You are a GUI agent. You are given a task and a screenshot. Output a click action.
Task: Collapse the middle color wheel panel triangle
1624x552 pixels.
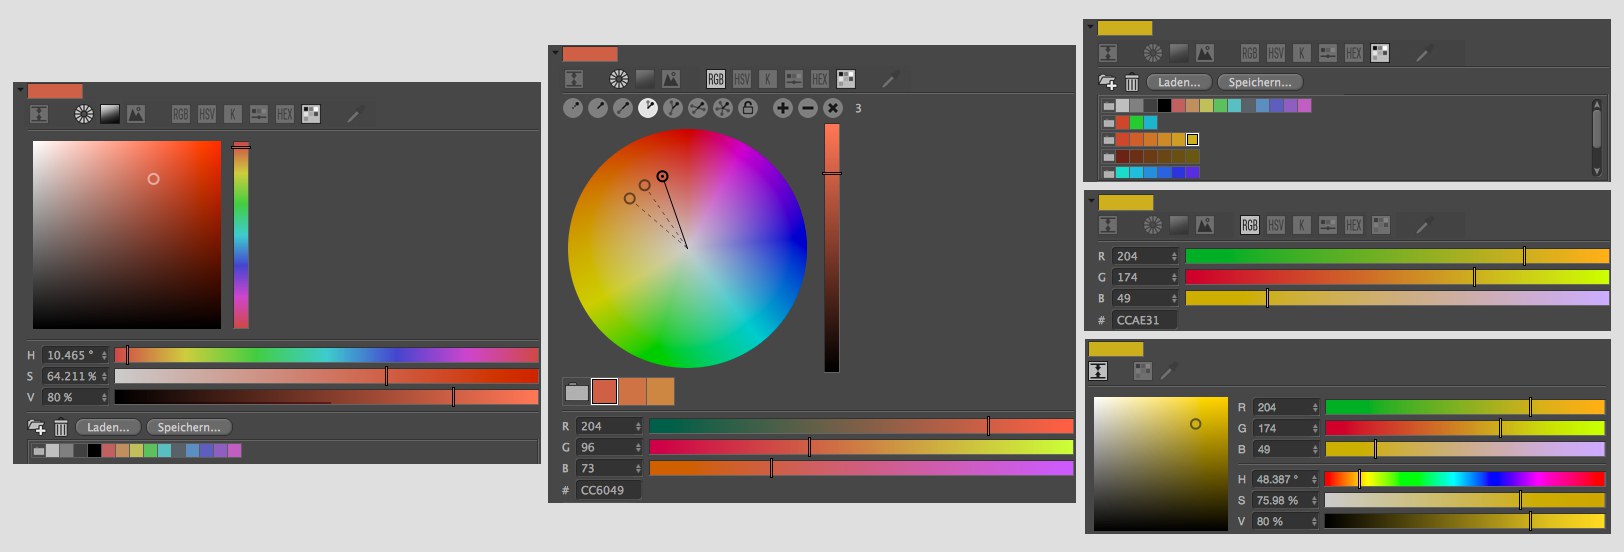555,53
